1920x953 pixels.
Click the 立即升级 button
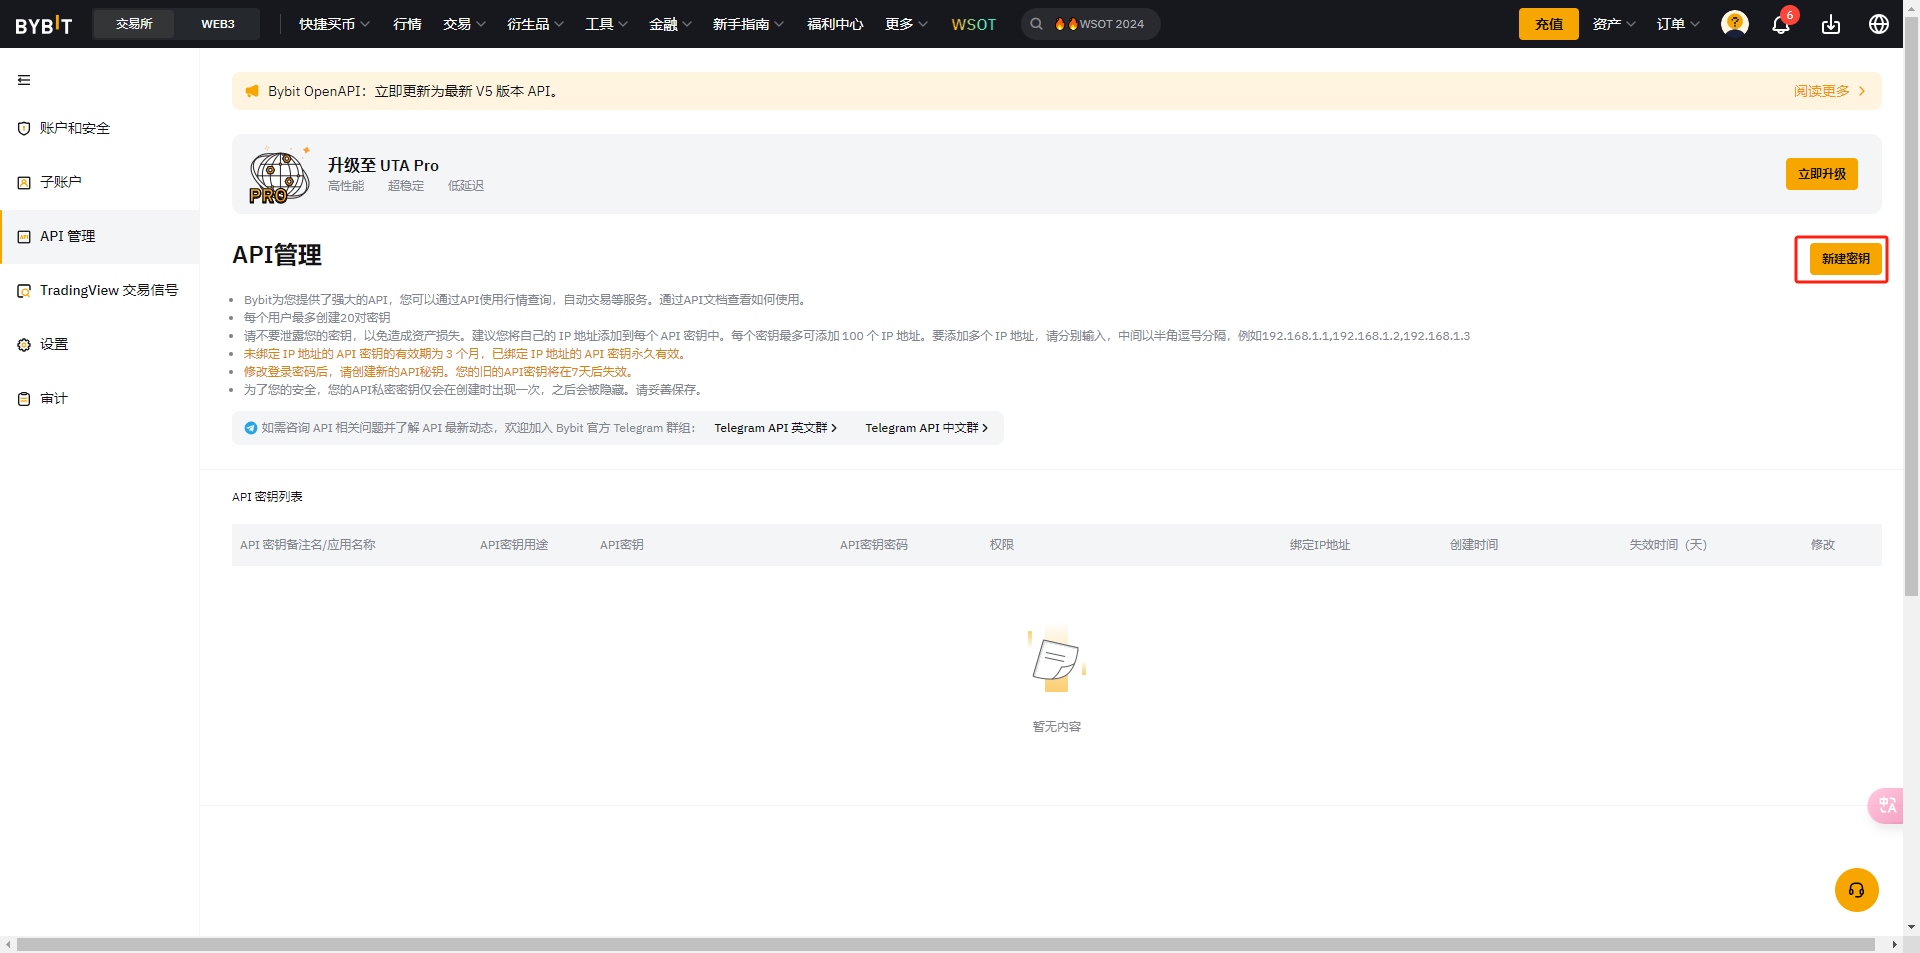point(1821,174)
